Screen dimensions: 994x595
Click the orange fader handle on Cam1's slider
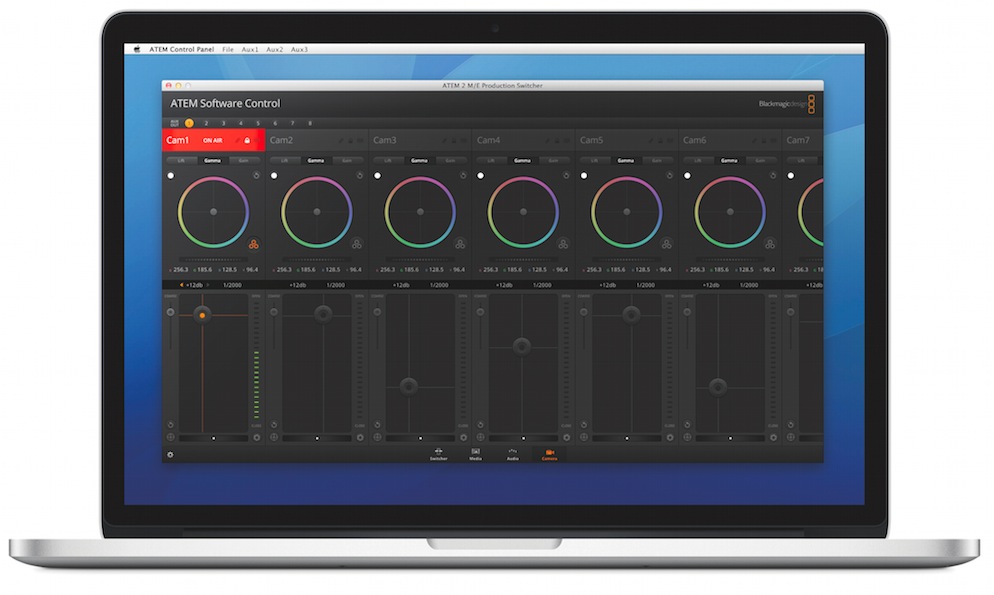203,314
